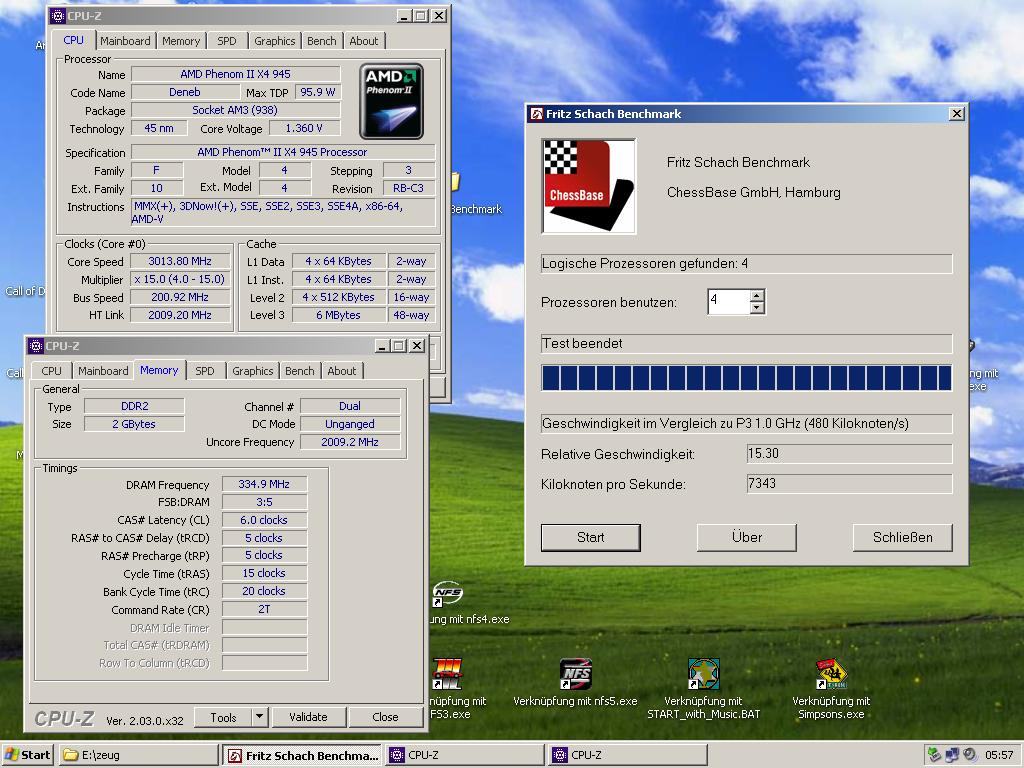The width and height of the screenshot is (1024, 768).
Task: Click the Core Voltage value 1.360 V
Action: [x=304, y=129]
